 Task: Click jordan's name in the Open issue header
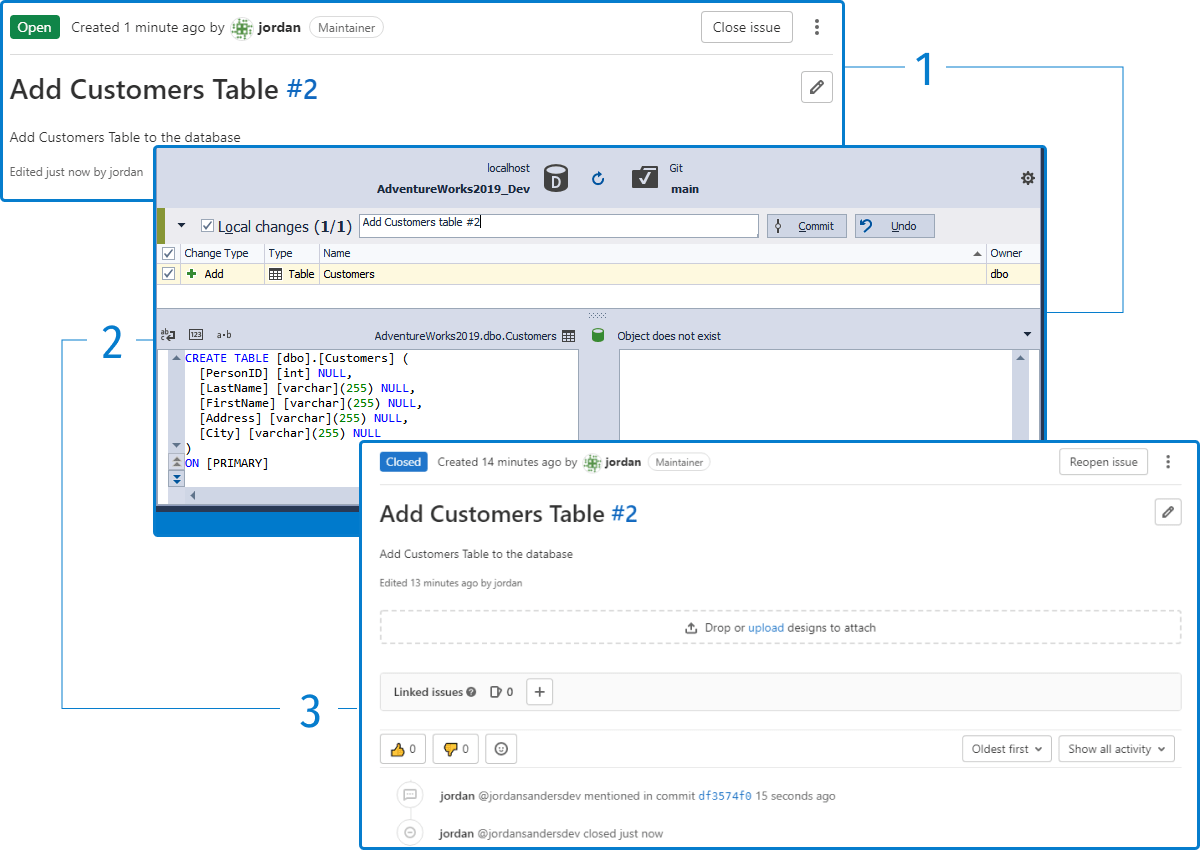coord(279,28)
